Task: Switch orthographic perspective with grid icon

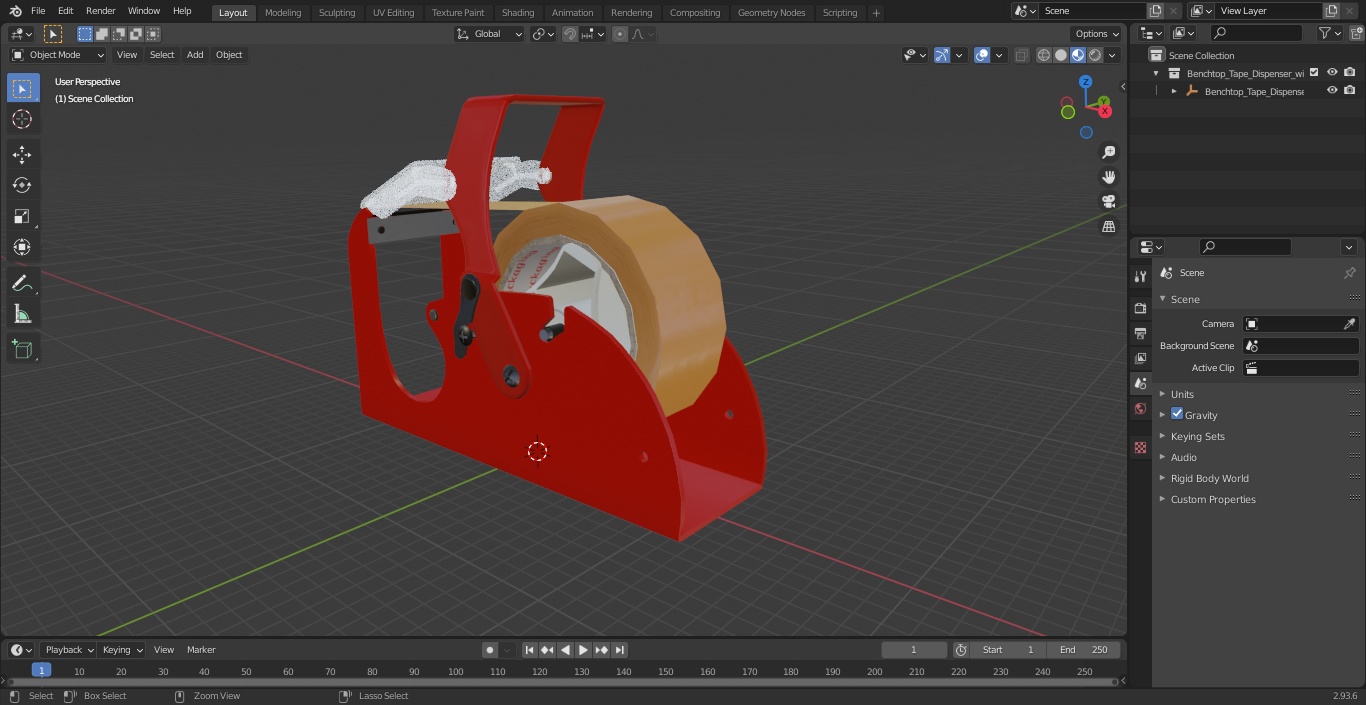Action: click(1108, 227)
